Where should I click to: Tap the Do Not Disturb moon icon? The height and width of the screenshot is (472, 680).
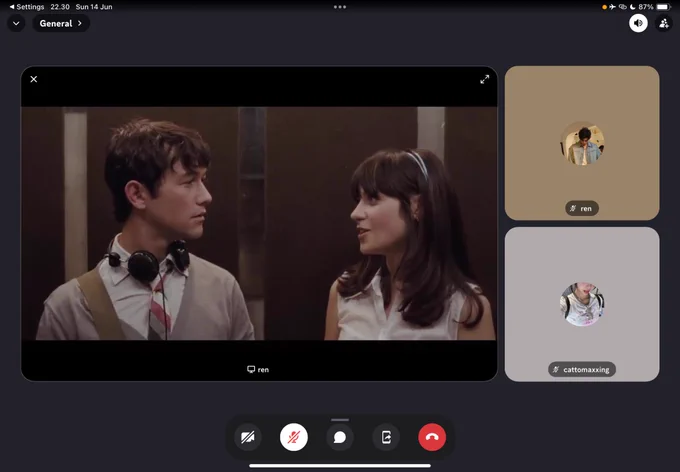pos(633,7)
